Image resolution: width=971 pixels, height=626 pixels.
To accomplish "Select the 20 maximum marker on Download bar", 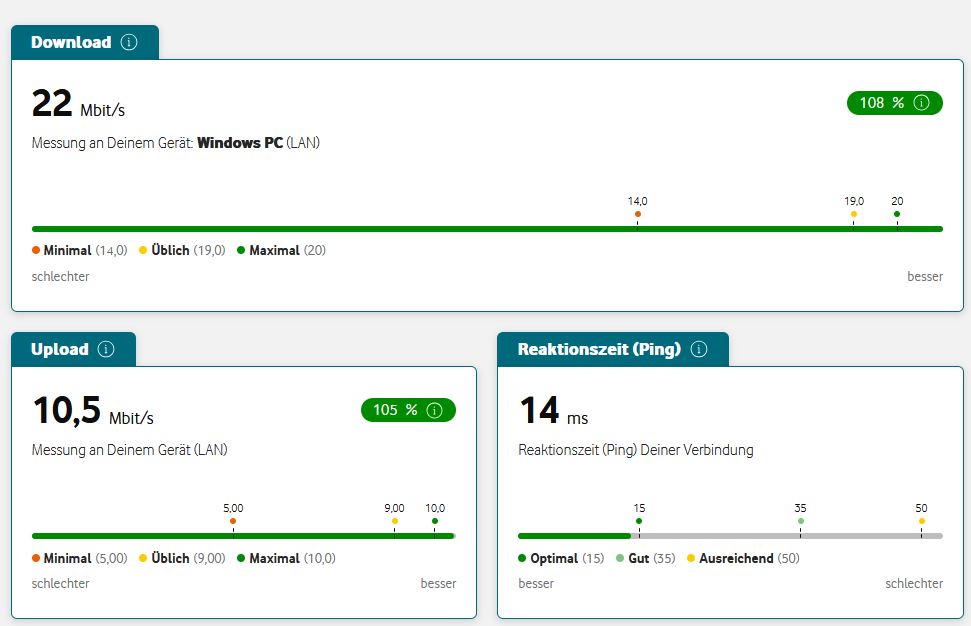I will click(x=896, y=213).
